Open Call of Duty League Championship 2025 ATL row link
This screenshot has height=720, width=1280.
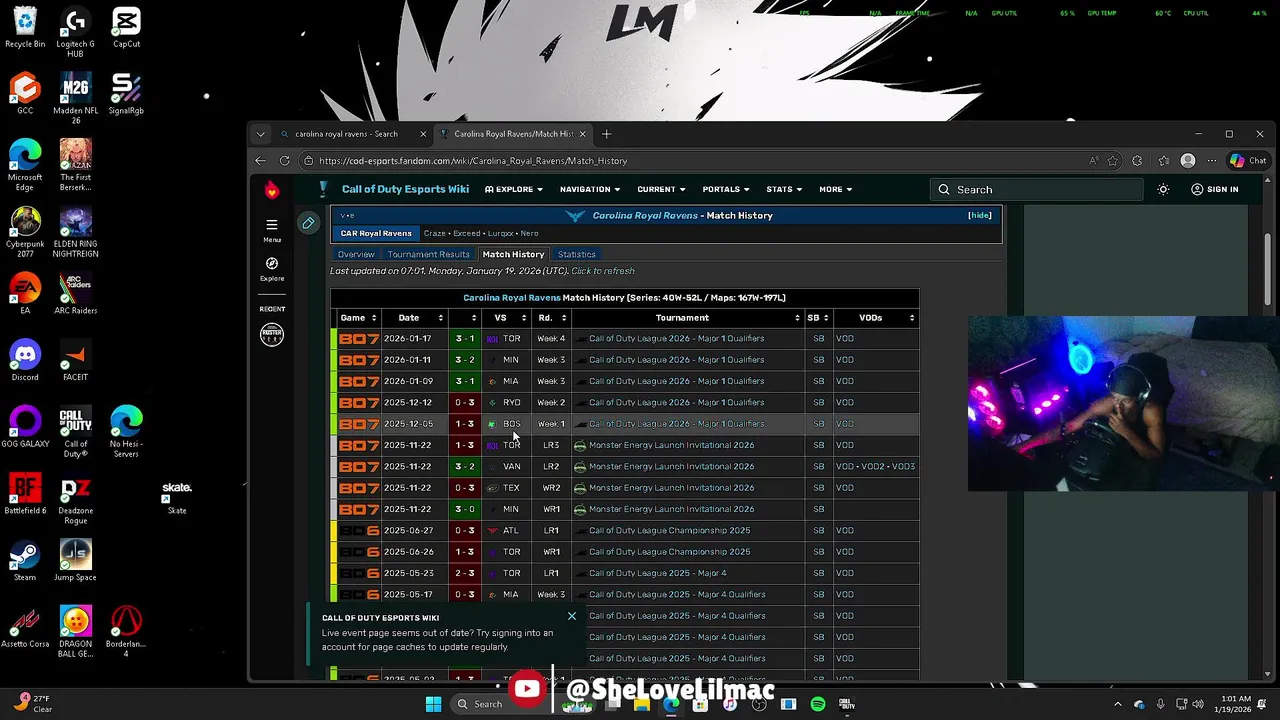[x=669, y=531]
